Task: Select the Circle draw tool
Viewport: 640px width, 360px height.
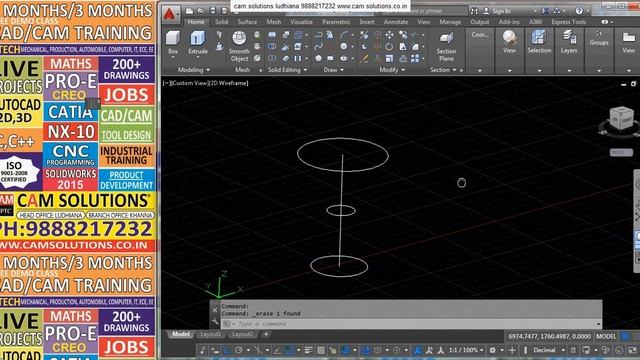Action: (x=344, y=47)
